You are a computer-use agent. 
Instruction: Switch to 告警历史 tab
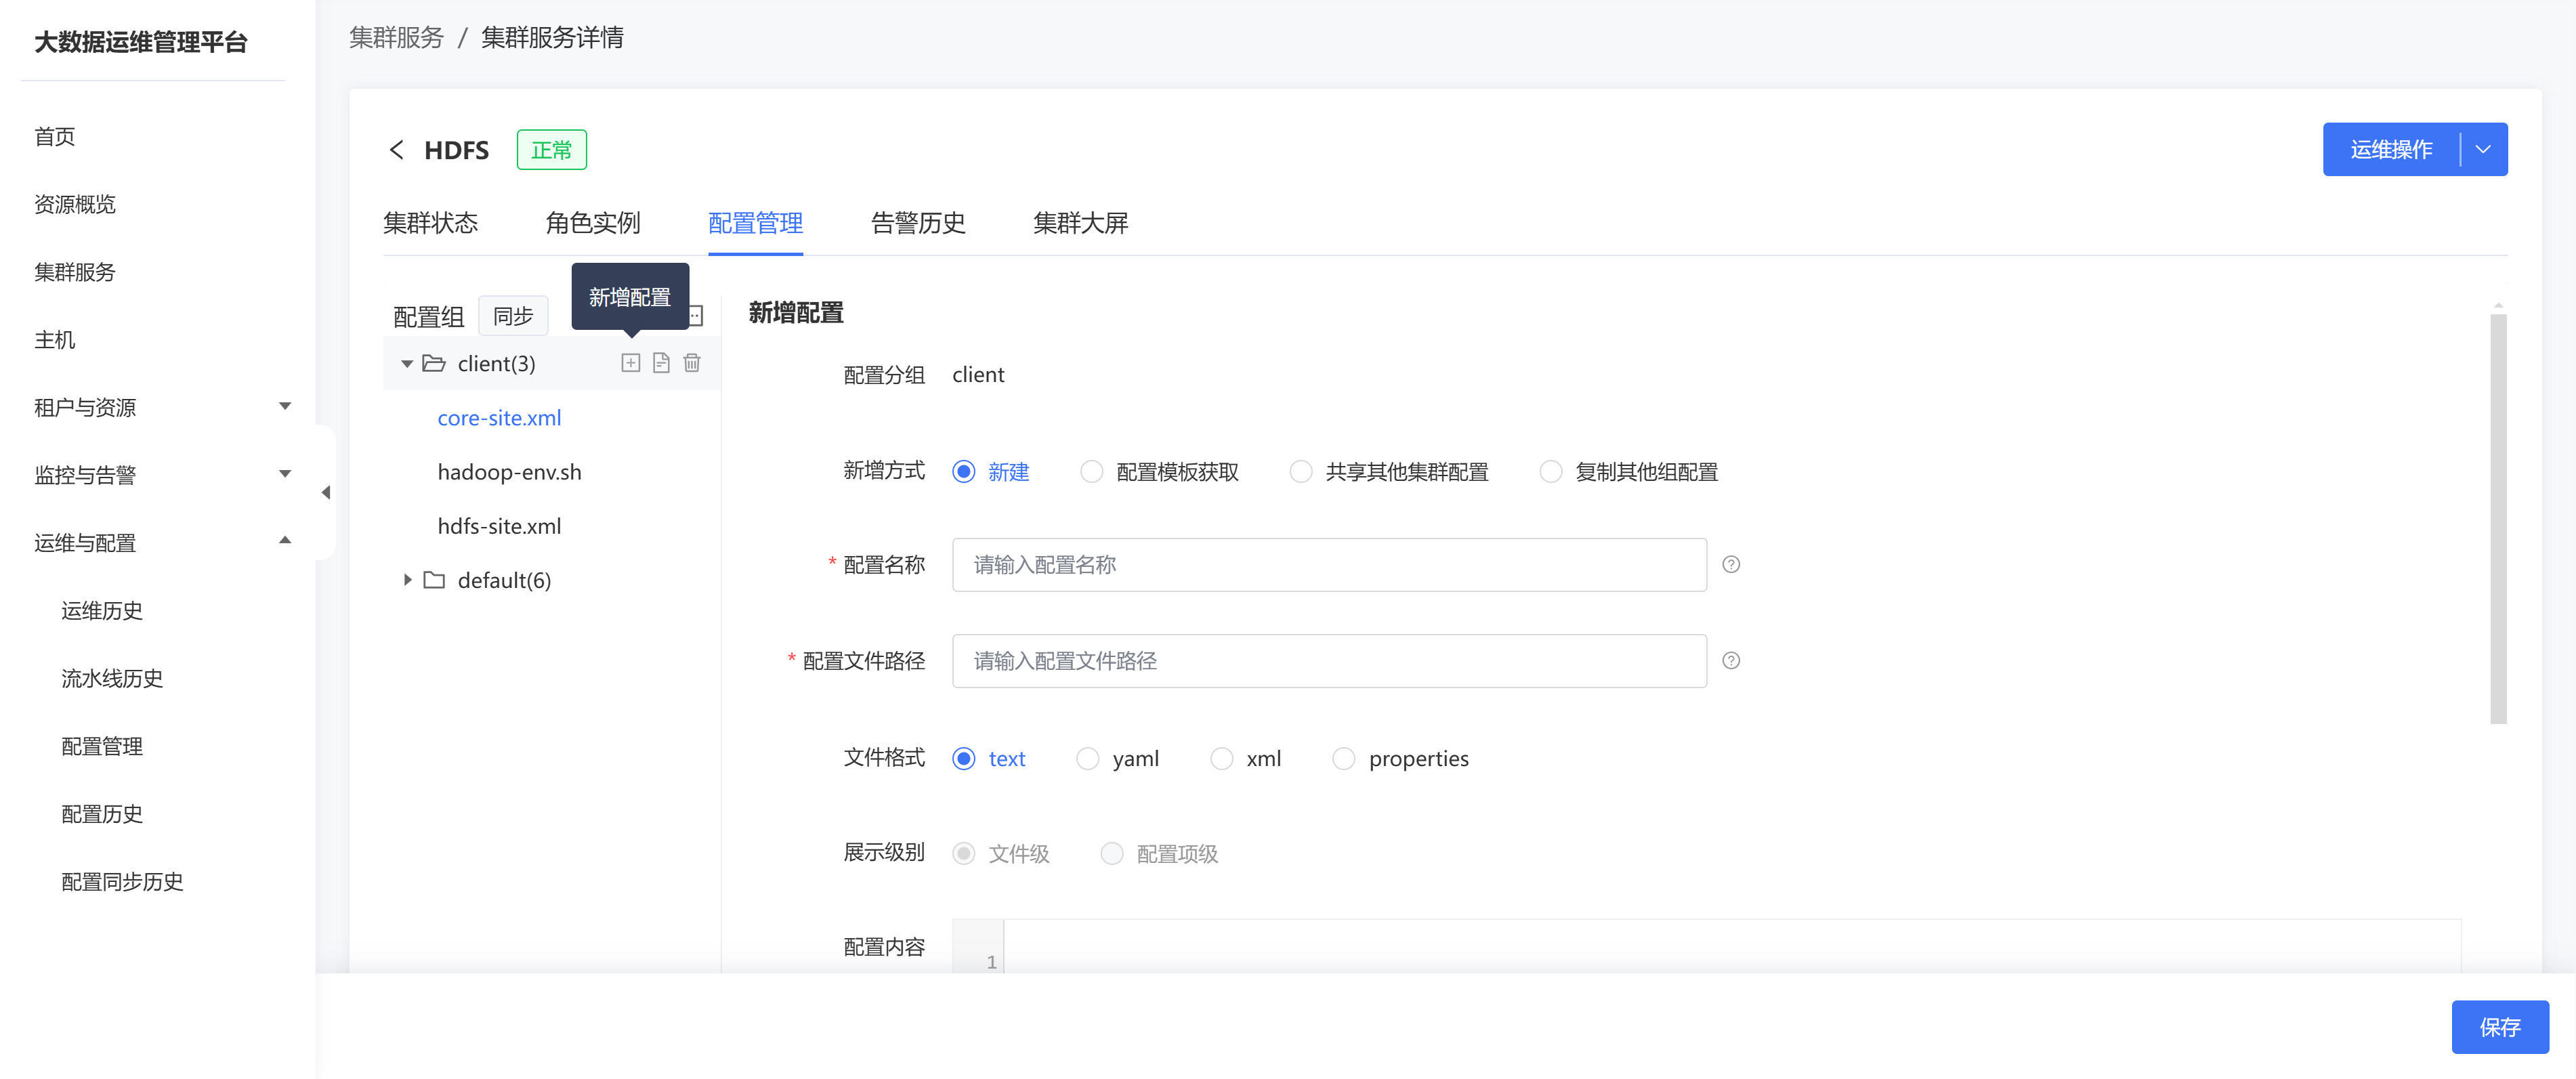pos(918,223)
